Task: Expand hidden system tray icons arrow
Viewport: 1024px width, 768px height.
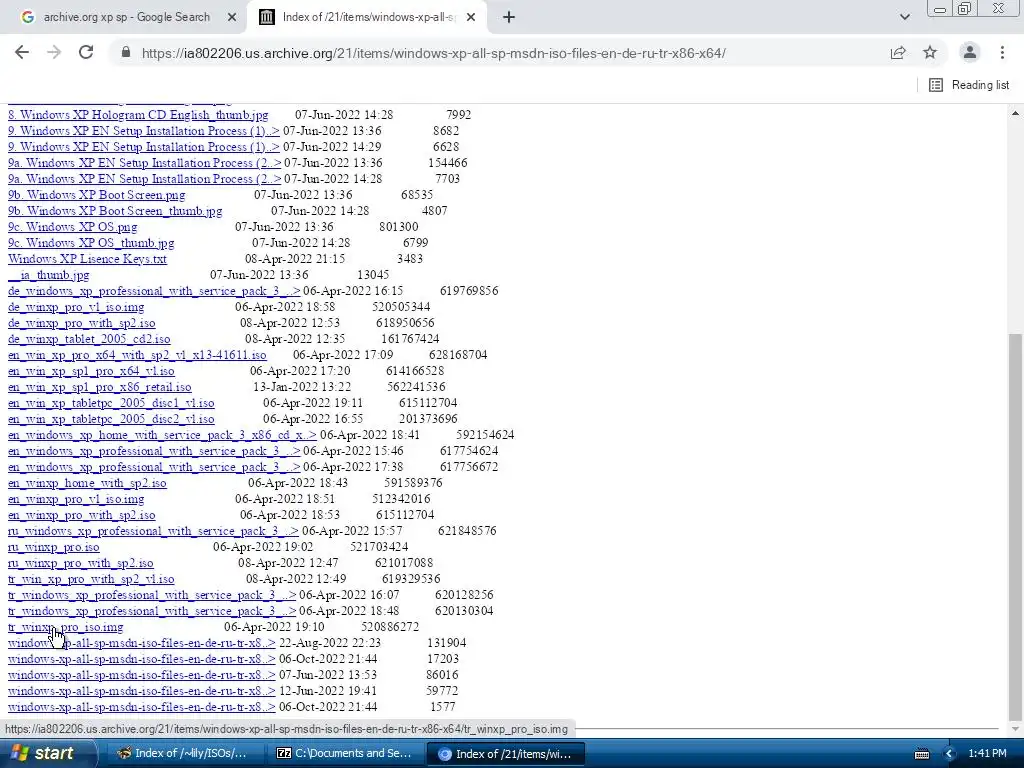Action: pos(949,754)
